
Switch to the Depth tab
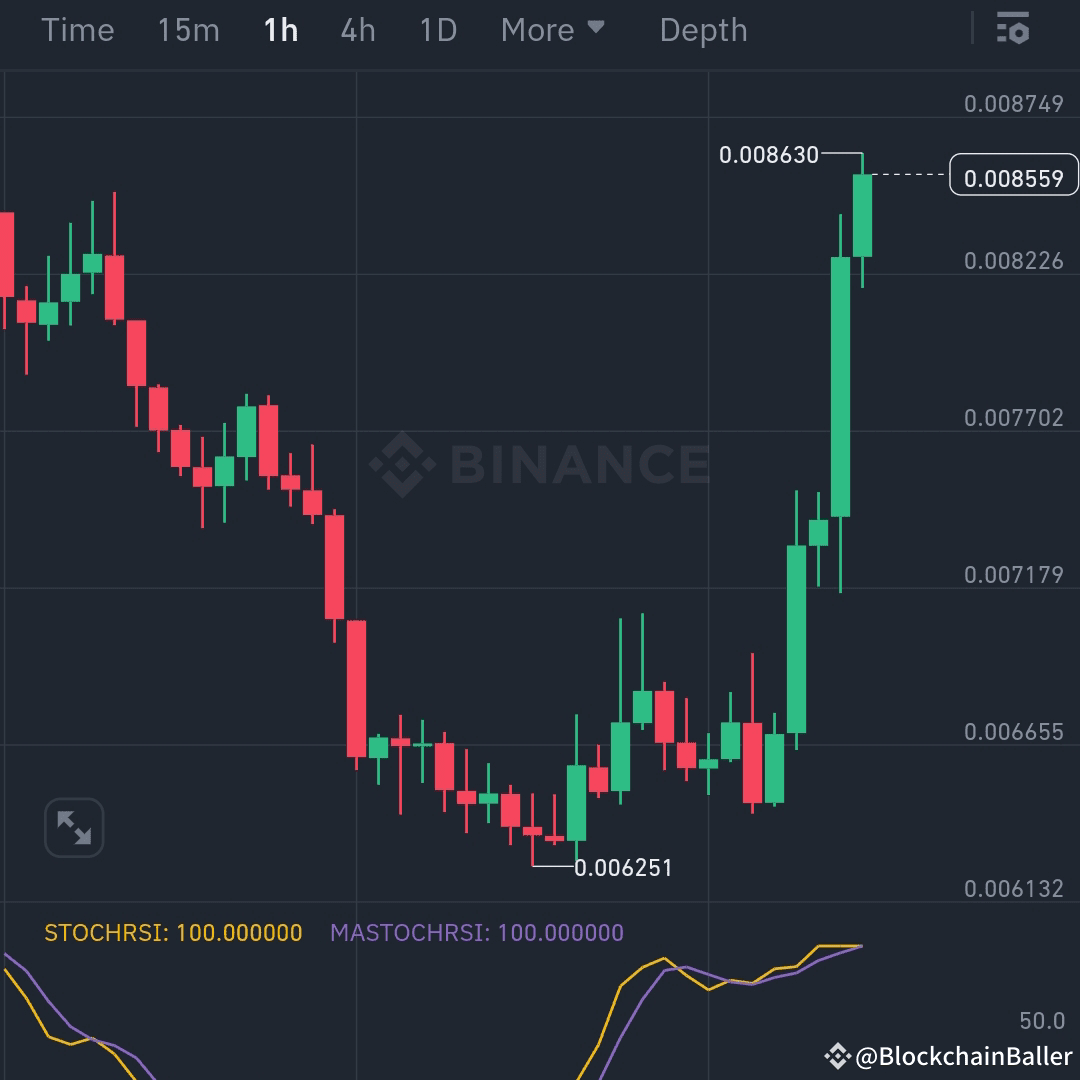[703, 30]
